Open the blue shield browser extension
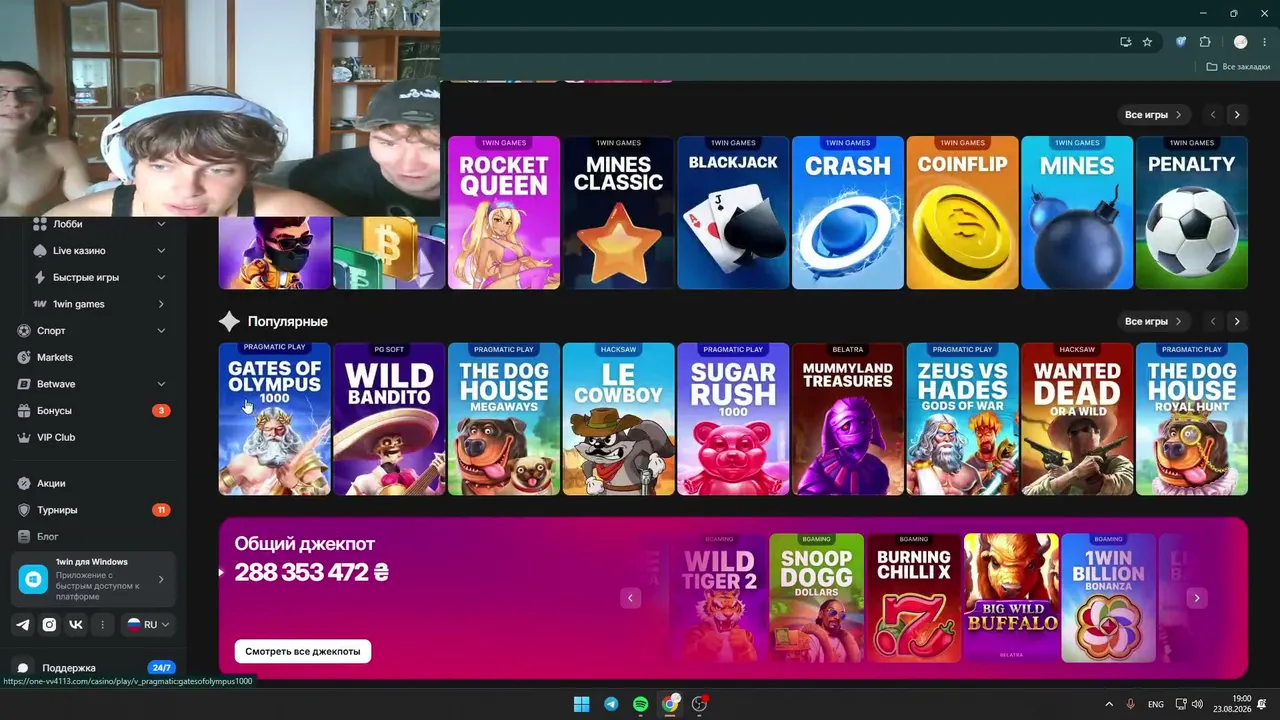Image resolution: width=1280 pixels, height=720 pixels. tap(1181, 42)
